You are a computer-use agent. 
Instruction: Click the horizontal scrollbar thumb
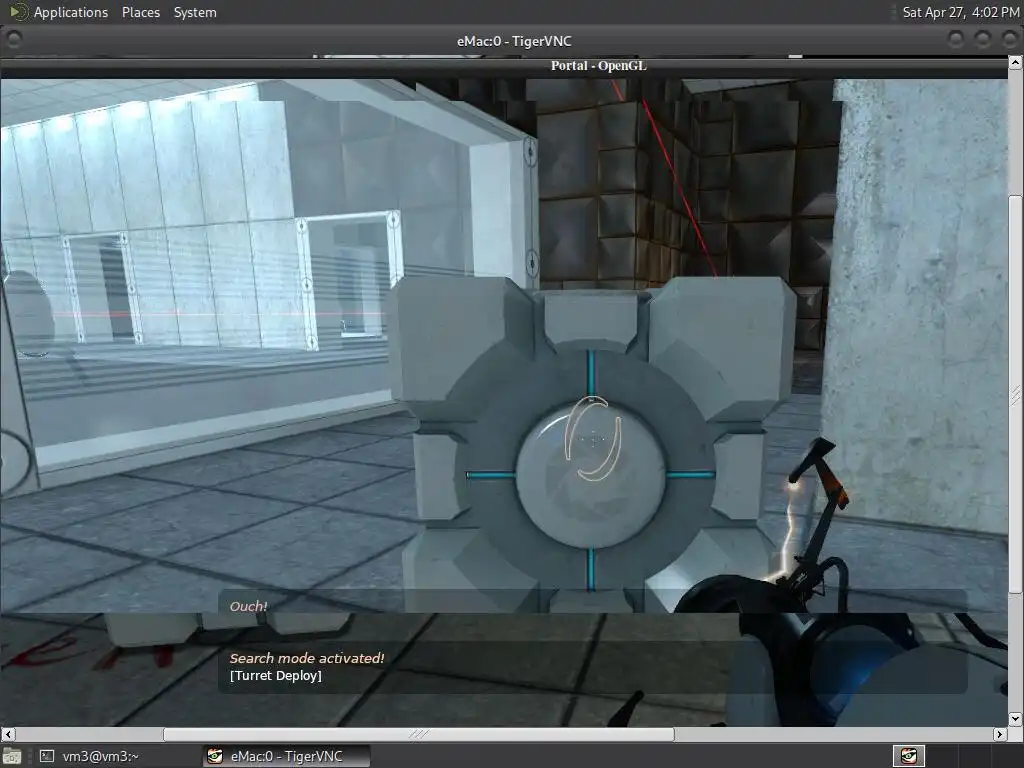(x=419, y=734)
